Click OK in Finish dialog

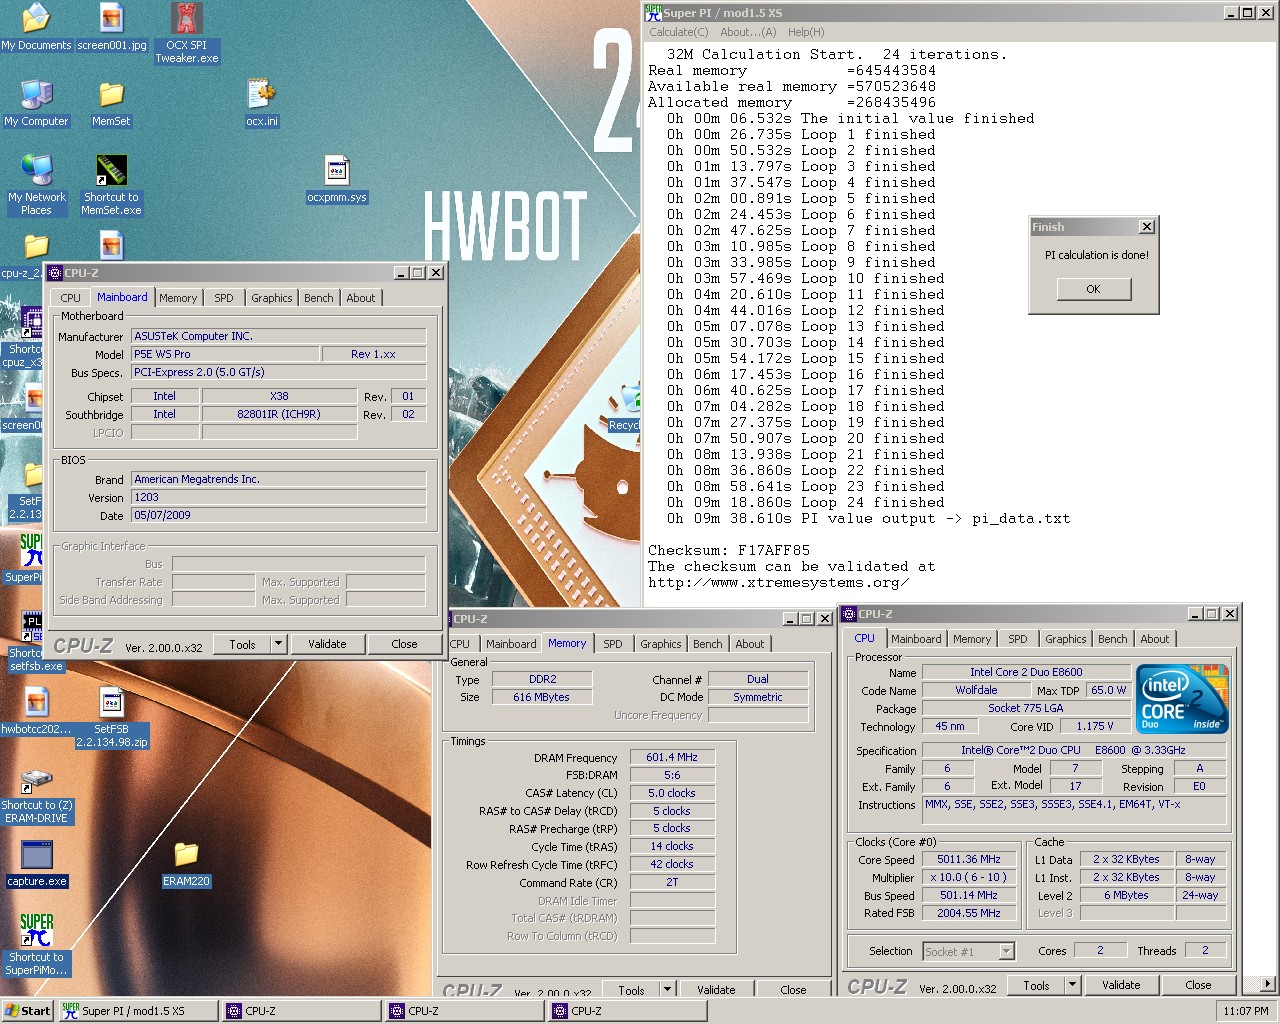(x=1093, y=289)
